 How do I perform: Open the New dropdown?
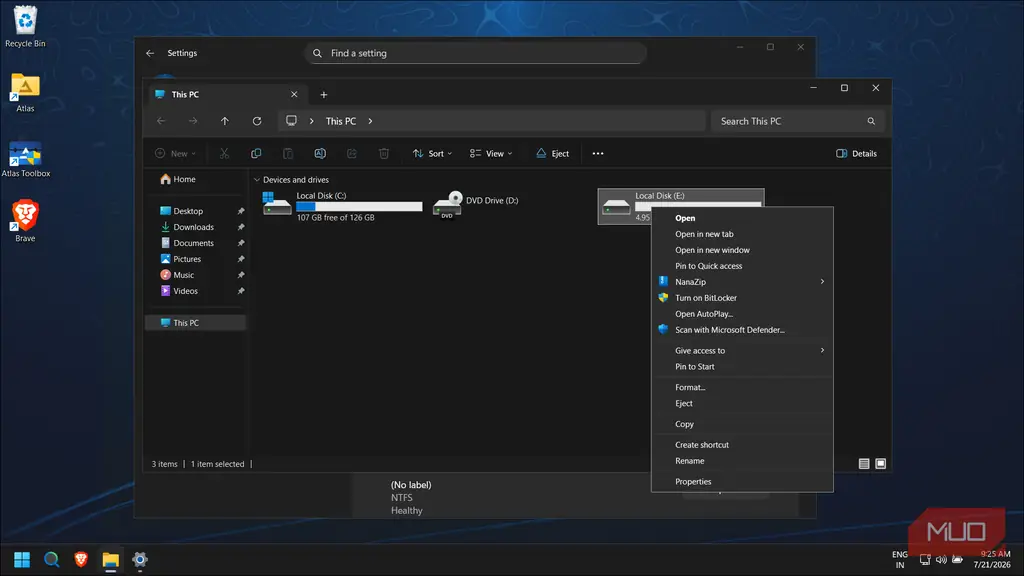pyautogui.click(x=175, y=153)
